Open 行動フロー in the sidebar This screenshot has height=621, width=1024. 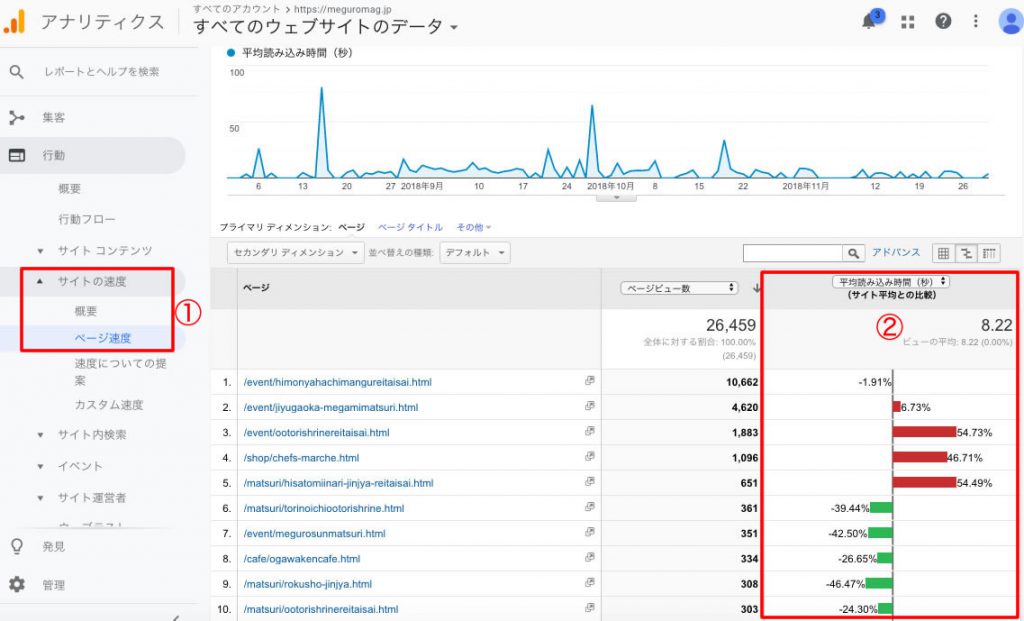[x=87, y=219]
